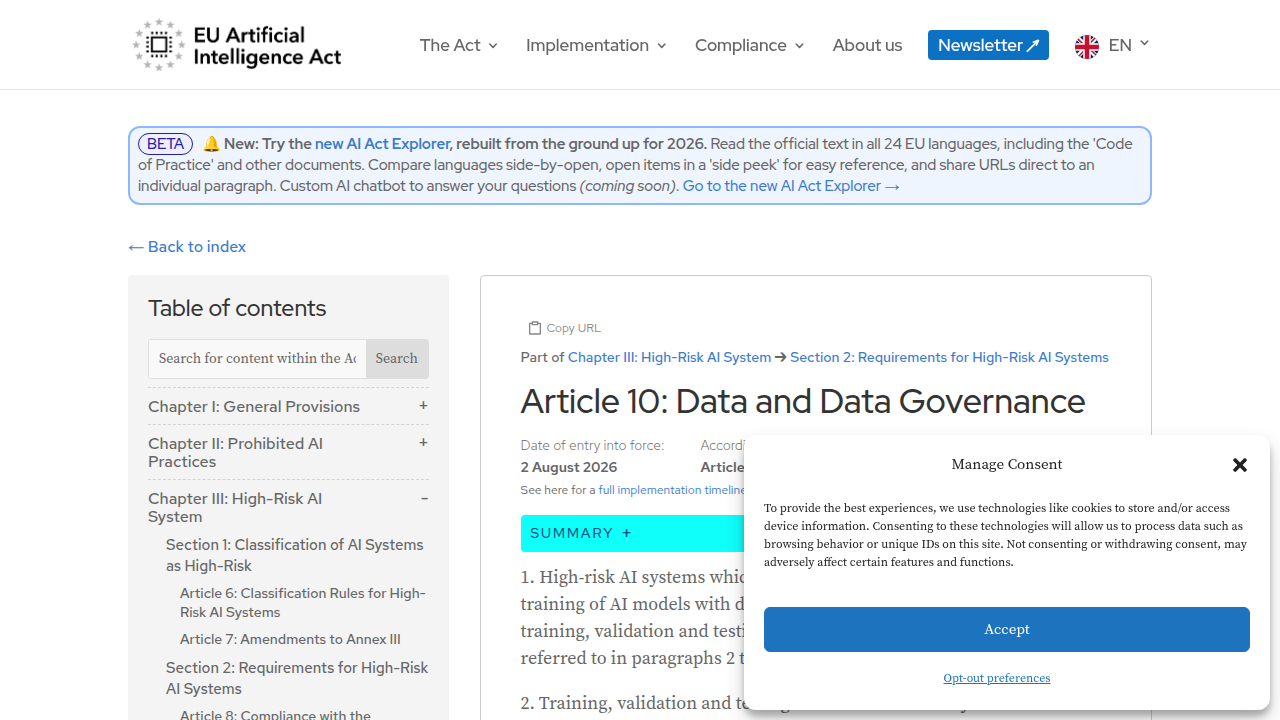This screenshot has width=1280, height=720.
Task: Open Opt-out preferences
Action: (997, 678)
